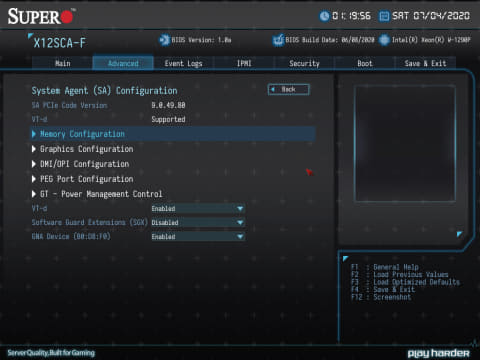Expand arrow next to GT - Power Management
480x360 pixels.
click(34, 194)
